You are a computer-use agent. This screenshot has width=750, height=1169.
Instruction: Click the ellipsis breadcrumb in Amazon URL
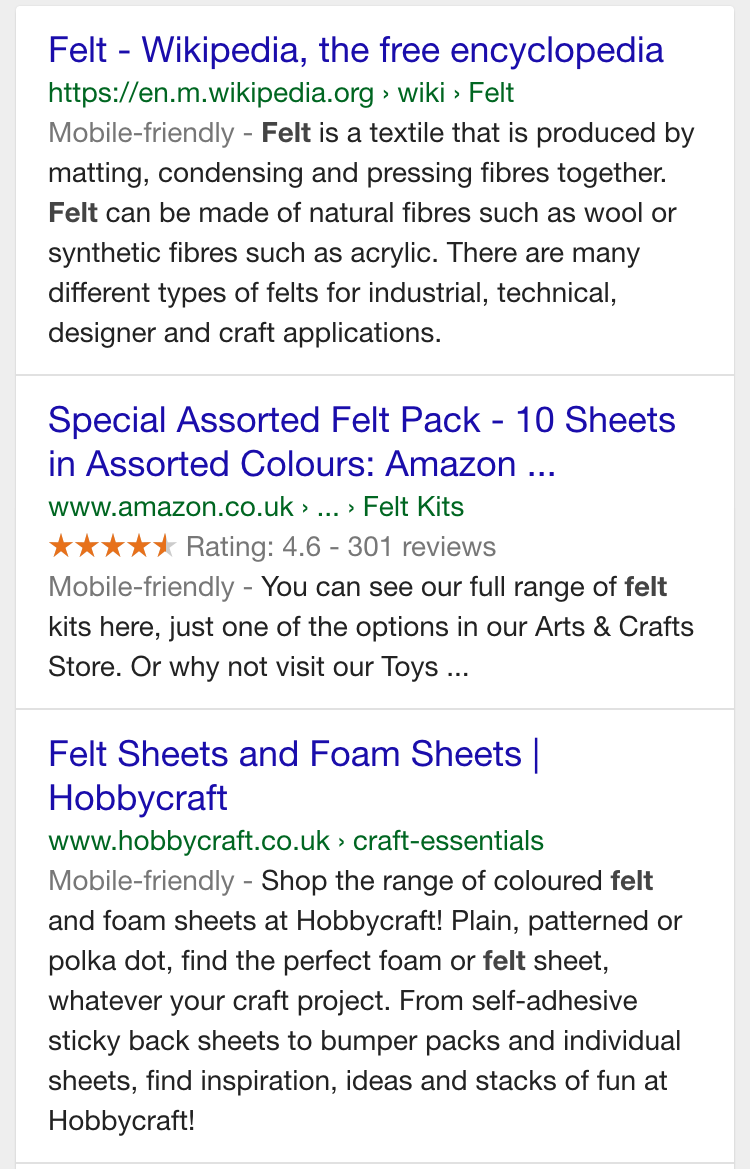coord(327,506)
